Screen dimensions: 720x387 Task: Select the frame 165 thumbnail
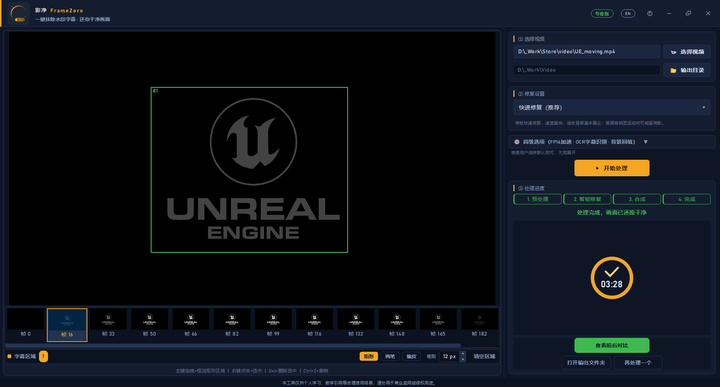438,324
